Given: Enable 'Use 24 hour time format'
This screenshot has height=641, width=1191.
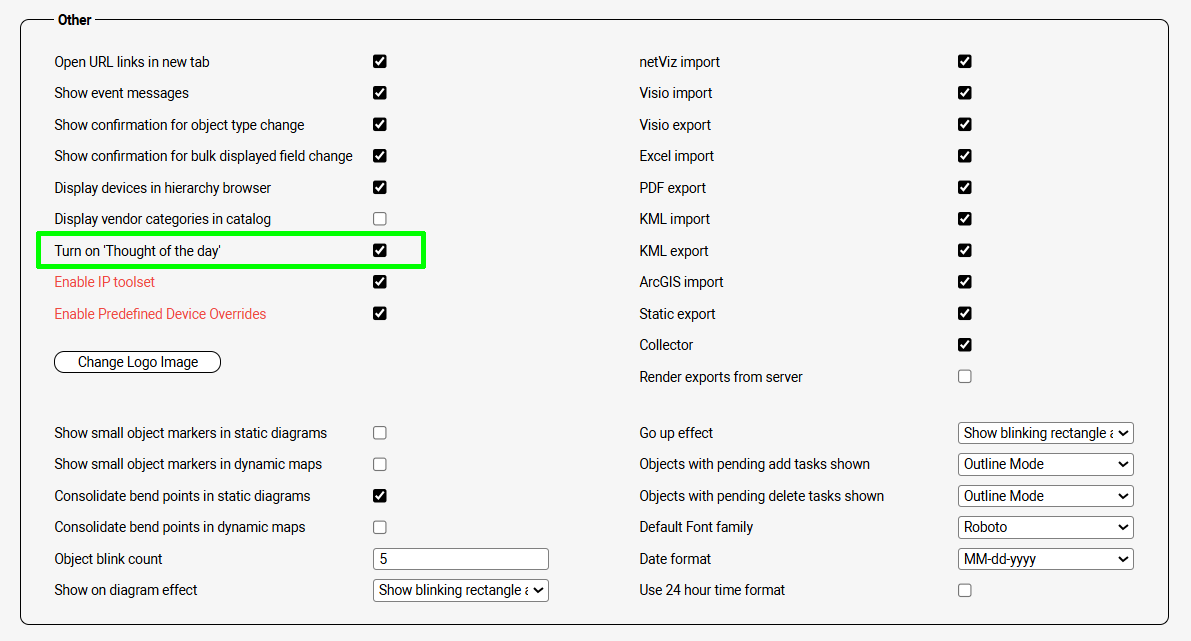Looking at the screenshot, I should (x=965, y=590).
